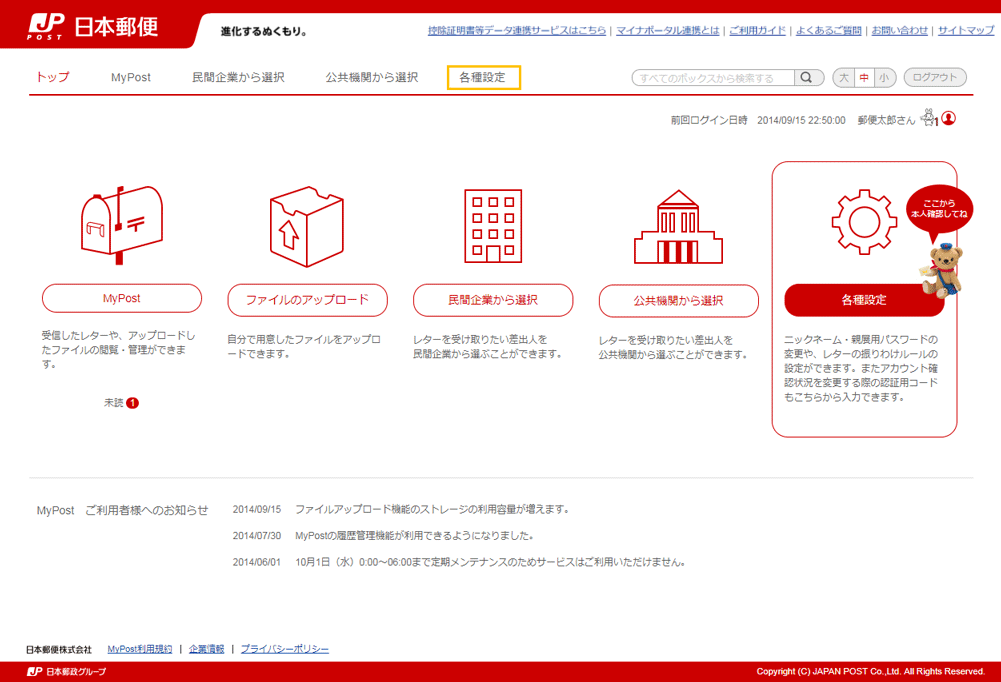
Task: Click the unread count badge under MyPost
Action: pos(132,403)
